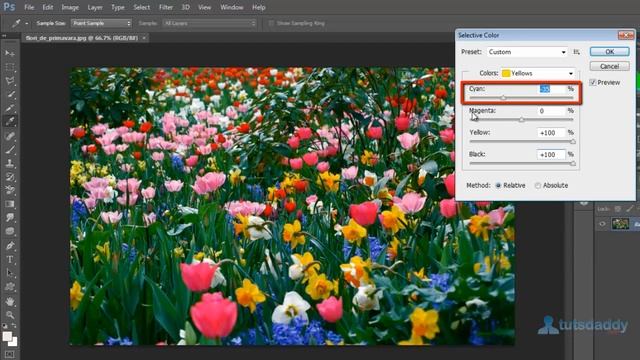Open the Window menu
Screen dimensions: 640x360
click(231, 7)
